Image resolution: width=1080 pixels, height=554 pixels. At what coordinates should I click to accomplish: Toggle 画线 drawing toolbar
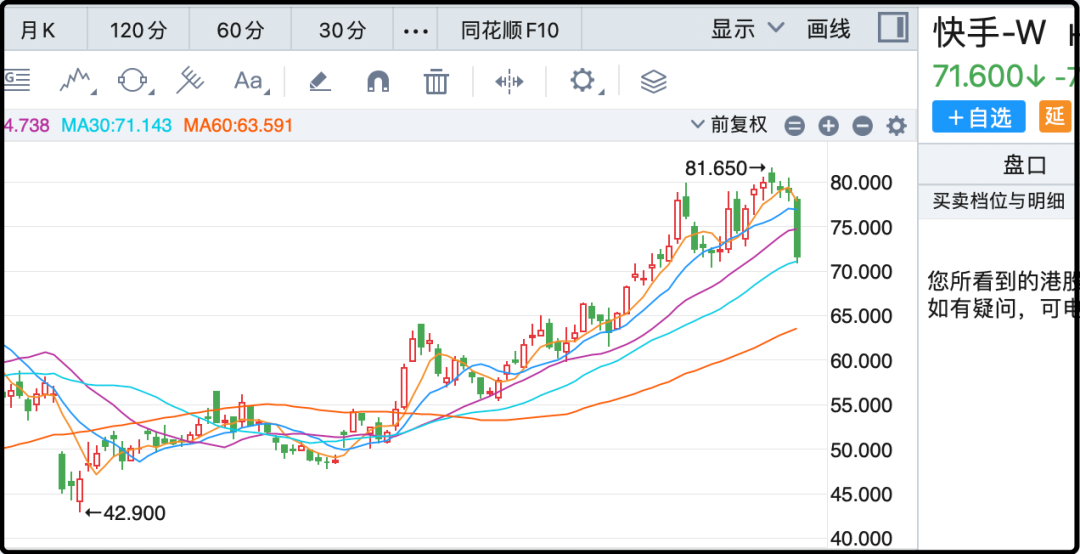point(829,29)
